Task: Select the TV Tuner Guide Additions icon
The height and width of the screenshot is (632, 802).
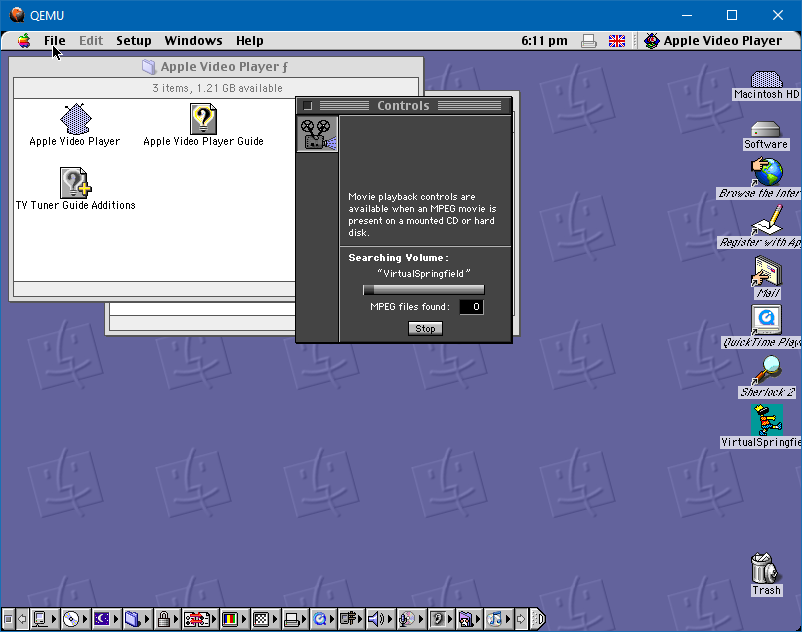Action: (x=75, y=183)
